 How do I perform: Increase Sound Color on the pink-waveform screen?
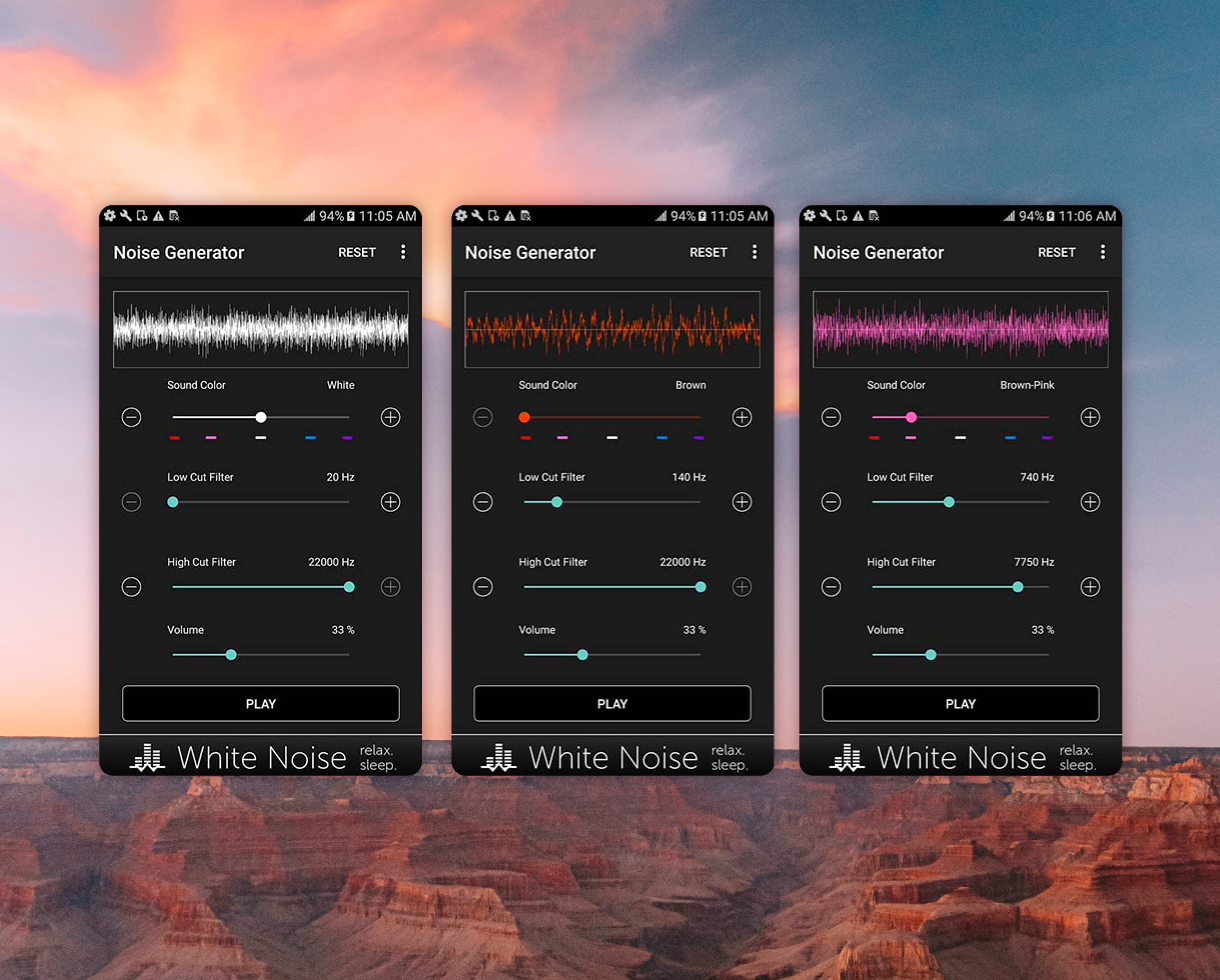pos(1090,417)
